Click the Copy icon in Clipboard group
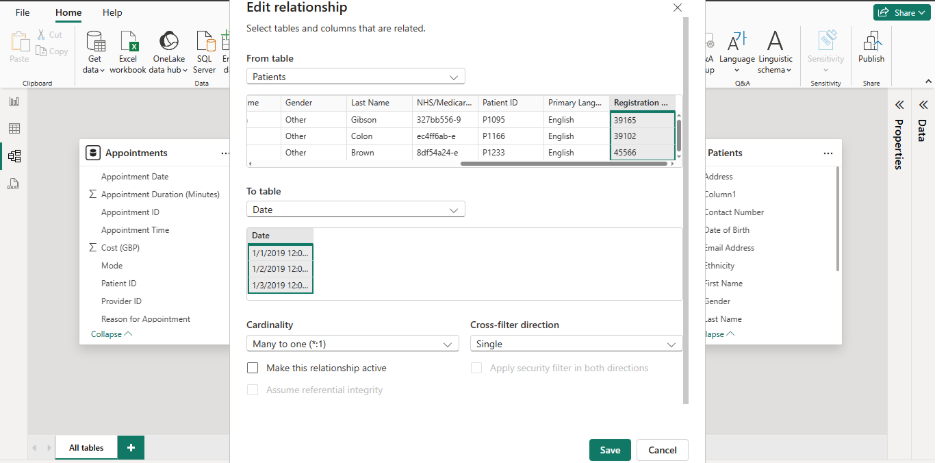The image size is (936, 463). click(x=41, y=51)
